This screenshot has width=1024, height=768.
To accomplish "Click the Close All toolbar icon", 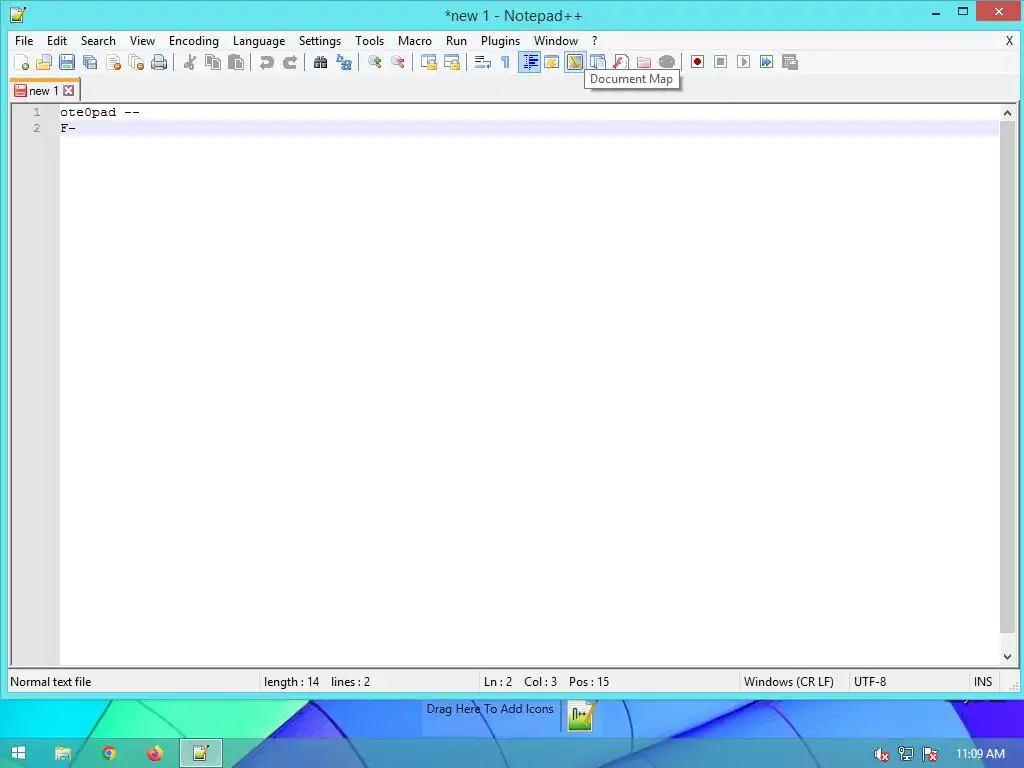I will [x=136, y=62].
